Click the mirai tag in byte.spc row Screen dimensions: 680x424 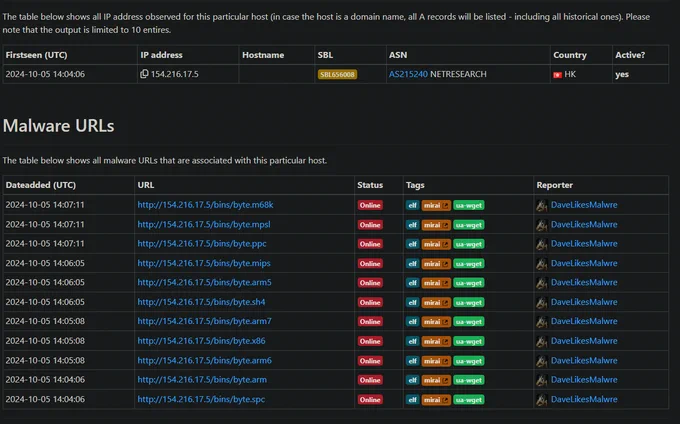tap(436, 400)
